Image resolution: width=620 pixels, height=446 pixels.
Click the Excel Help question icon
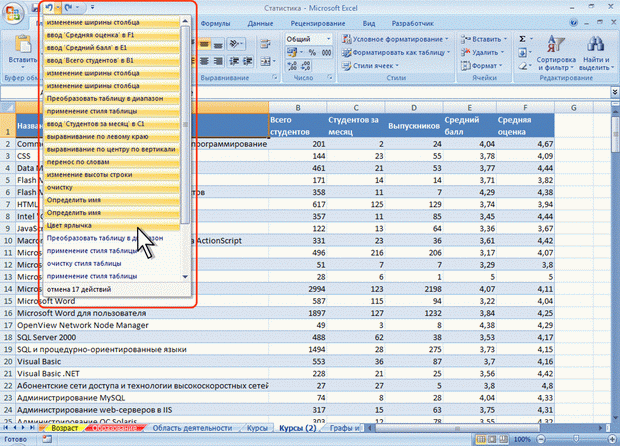point(573,23)
